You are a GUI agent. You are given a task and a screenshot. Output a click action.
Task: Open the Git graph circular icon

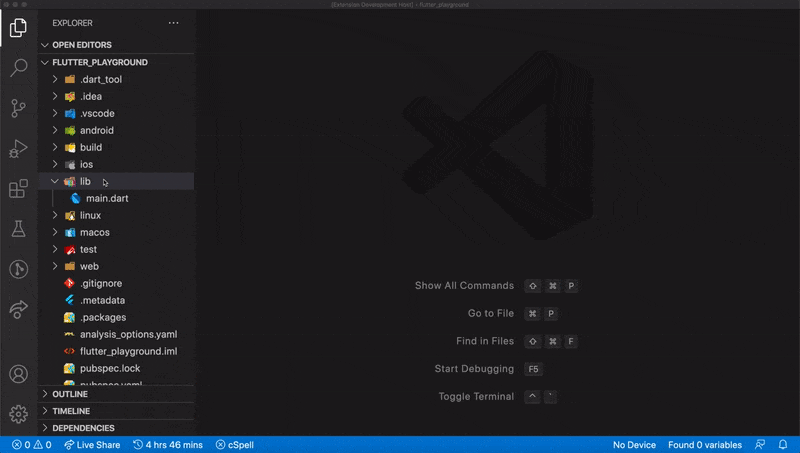point(18,269)
